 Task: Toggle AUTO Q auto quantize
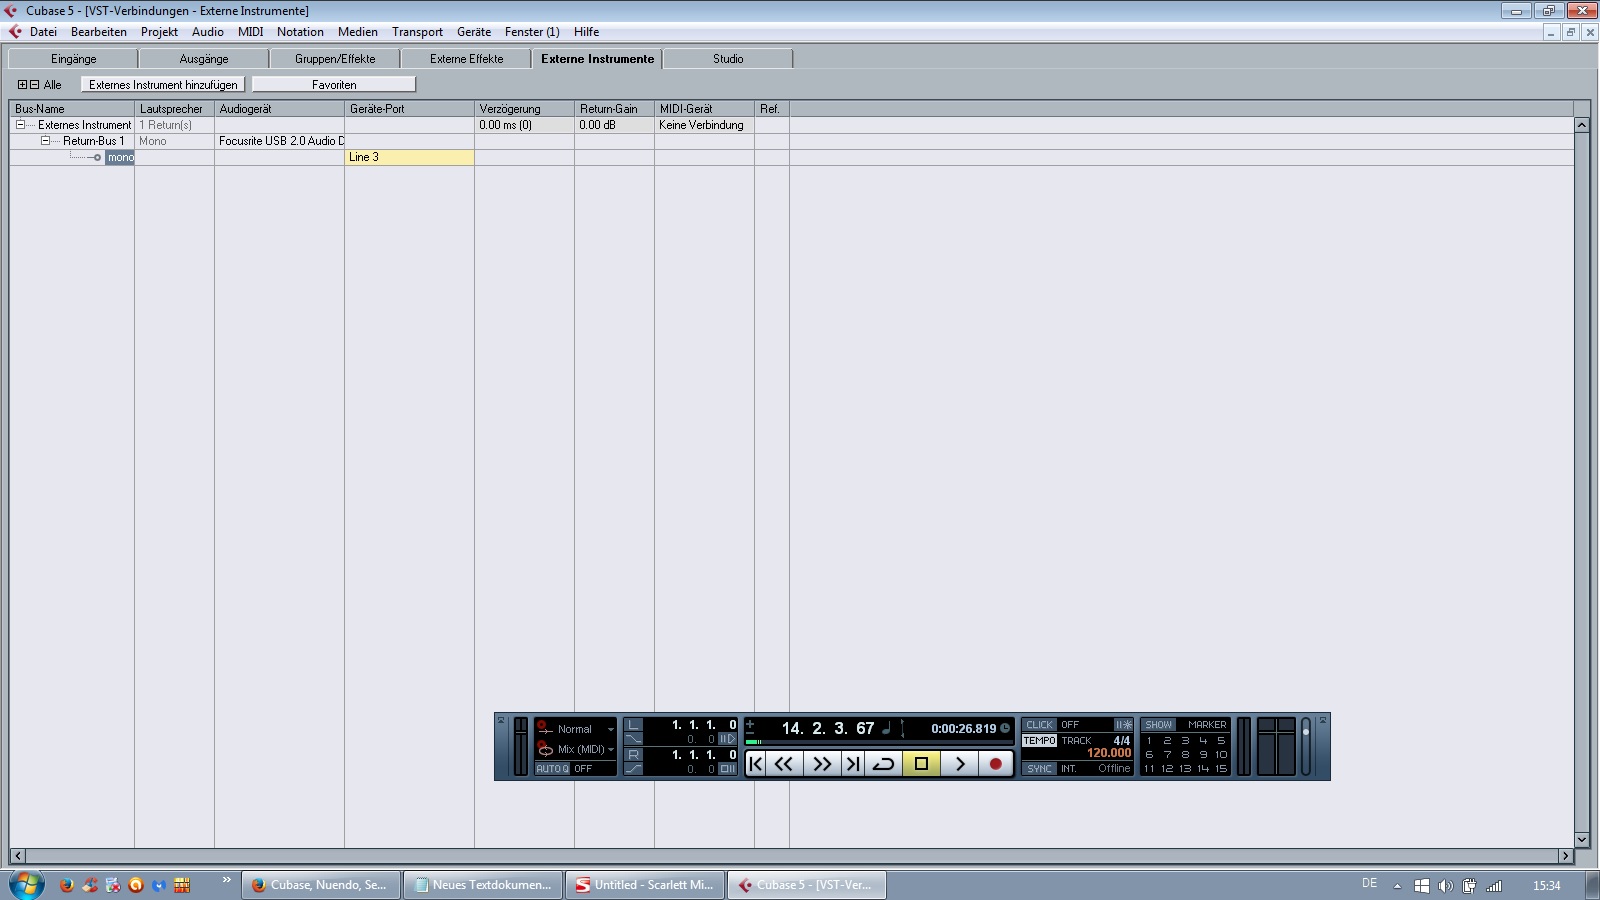coord(552,768)
